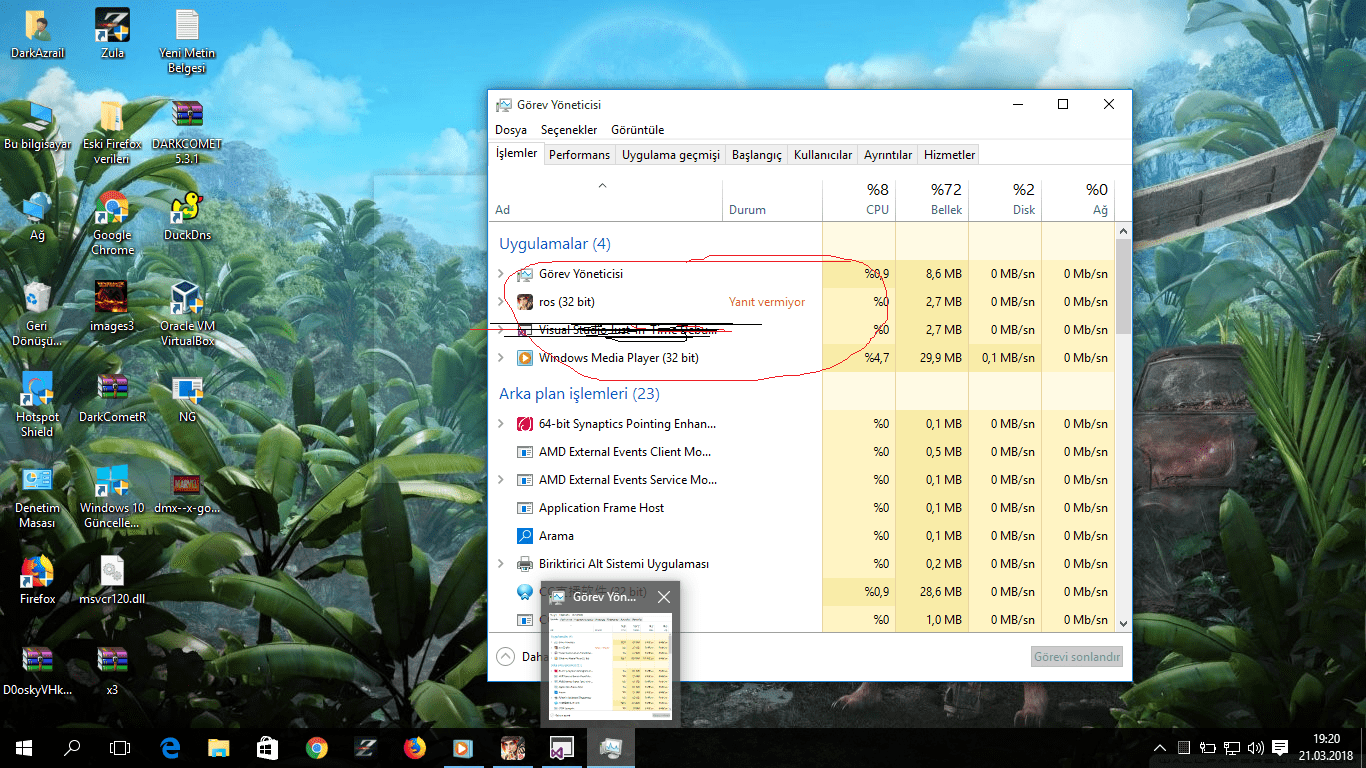
Task: Open Microsoft Edge from the taskbar
Action: [170, 747]
